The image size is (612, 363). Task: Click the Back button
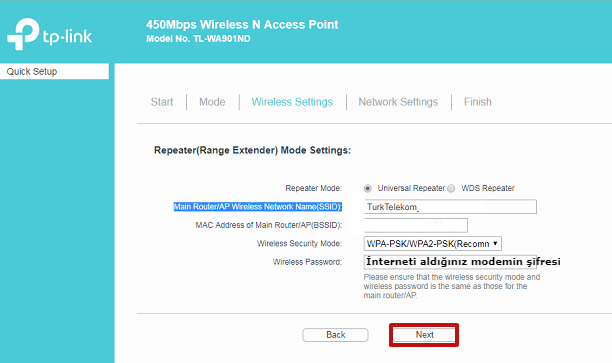coord(335,335)
